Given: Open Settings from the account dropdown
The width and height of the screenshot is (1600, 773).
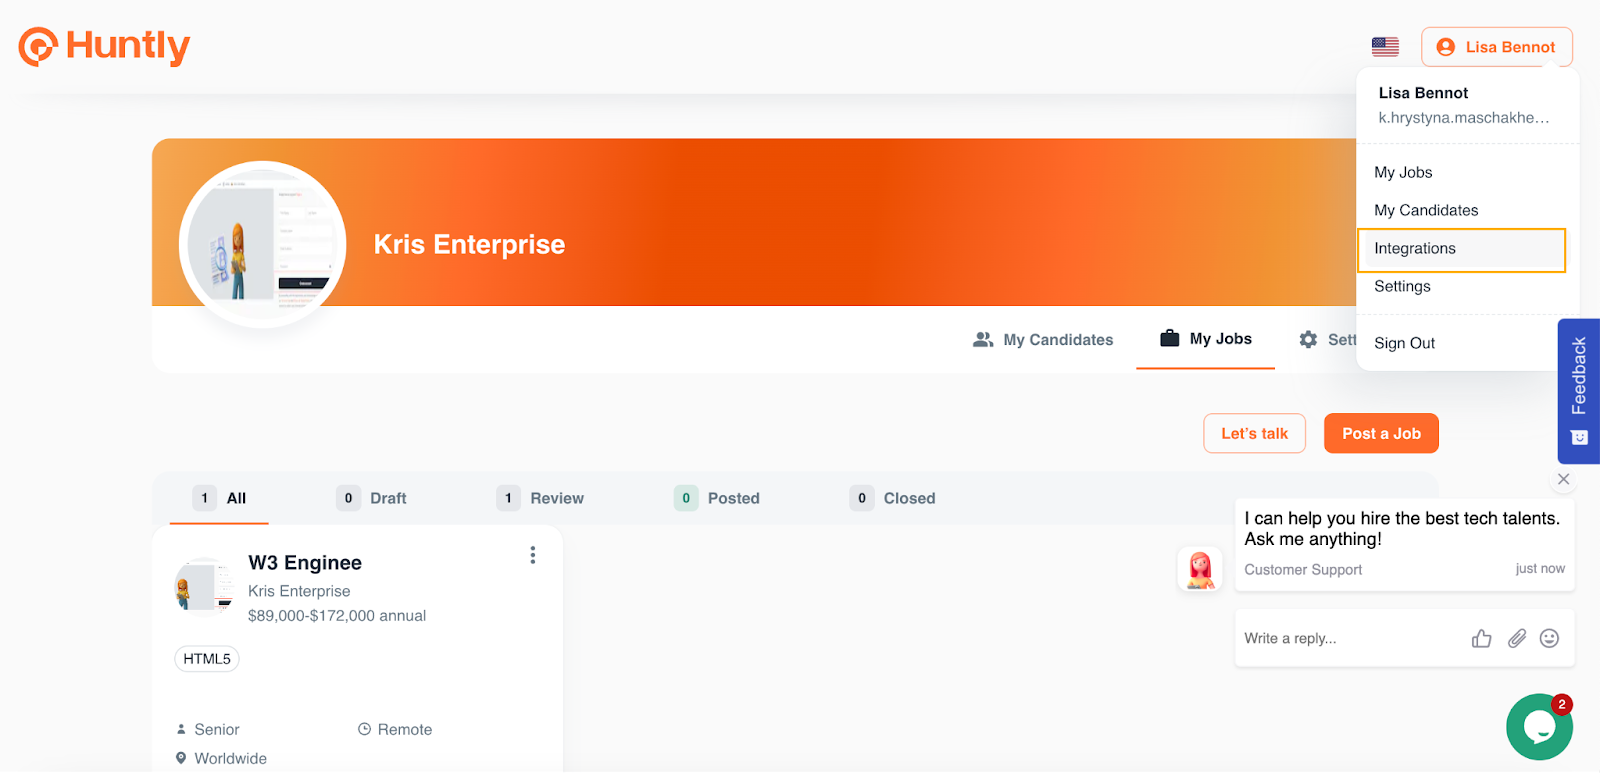Looking at the screenshot, I should pos(1402,286).
